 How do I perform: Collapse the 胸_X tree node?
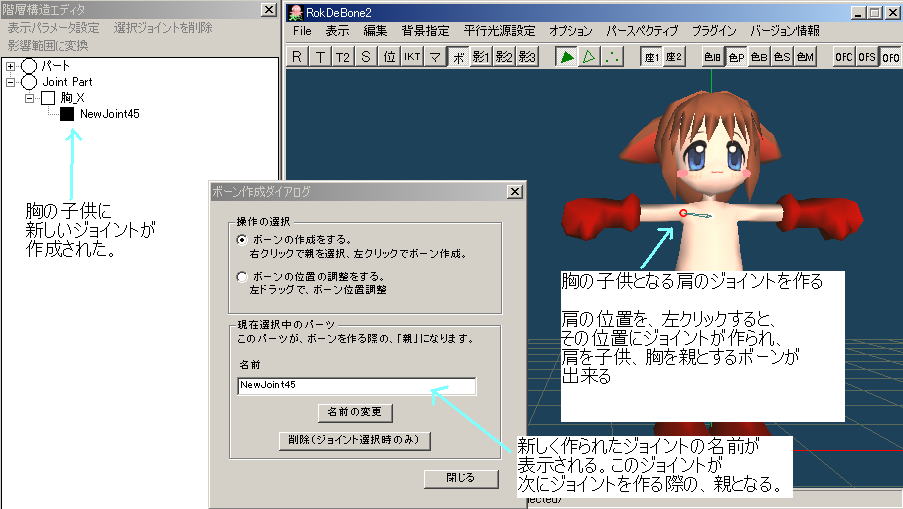click(31, 98)
